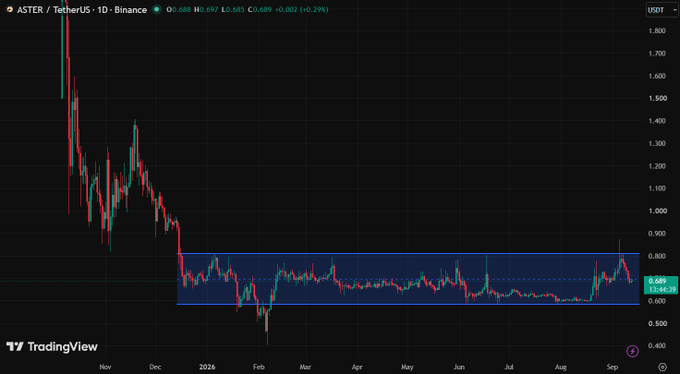This screenshot has height=374, width=680.
Task: Click the 1.000 price axis label
Action: (657, 211)
